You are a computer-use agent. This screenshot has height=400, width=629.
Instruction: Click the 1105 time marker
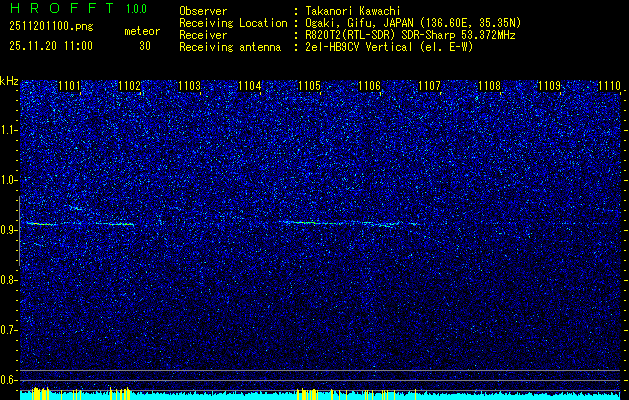[309, 86]
